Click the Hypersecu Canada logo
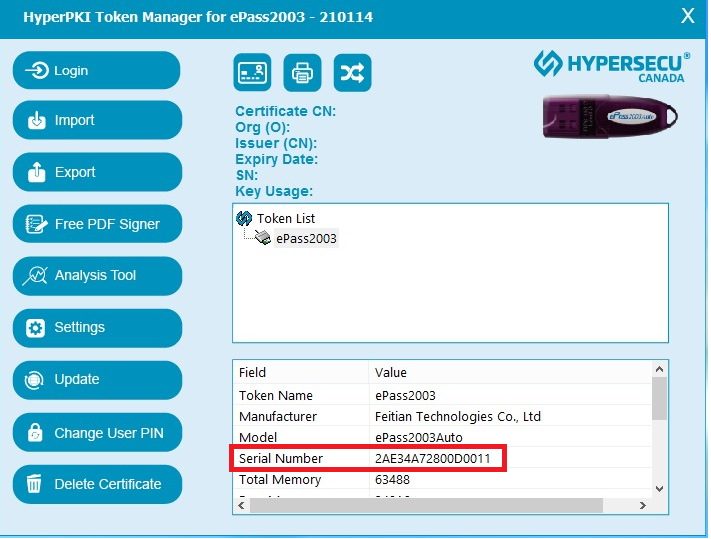The width and height of the screenshot is (711, 539). [612, 66]
